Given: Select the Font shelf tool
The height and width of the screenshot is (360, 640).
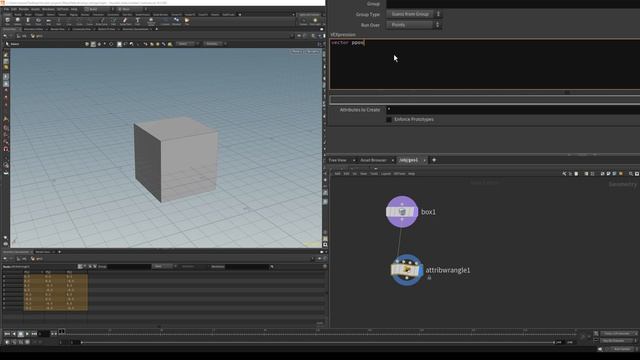Looking at the screenshot, I should tap(138, 21).
